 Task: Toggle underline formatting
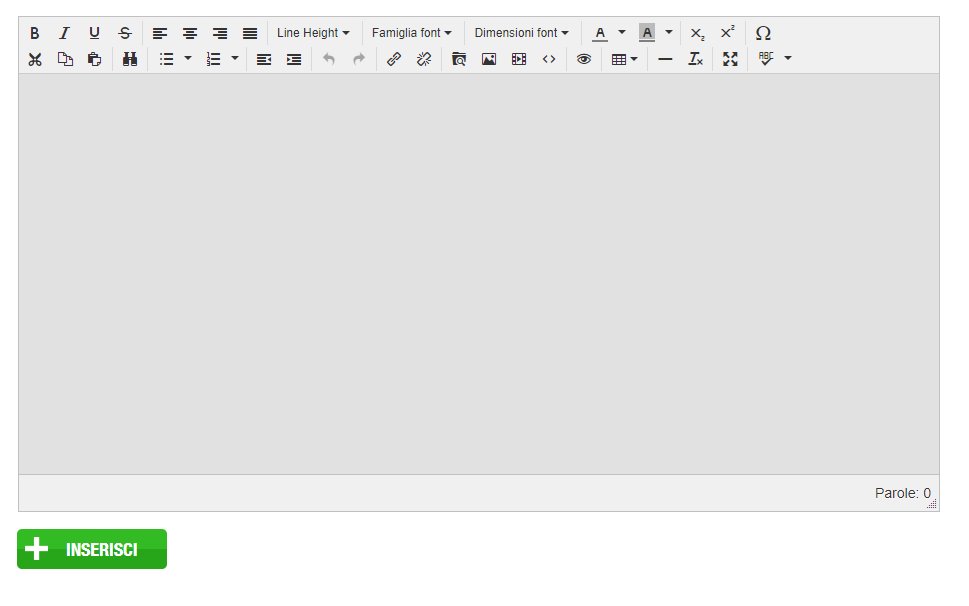(x=94, y=33)
